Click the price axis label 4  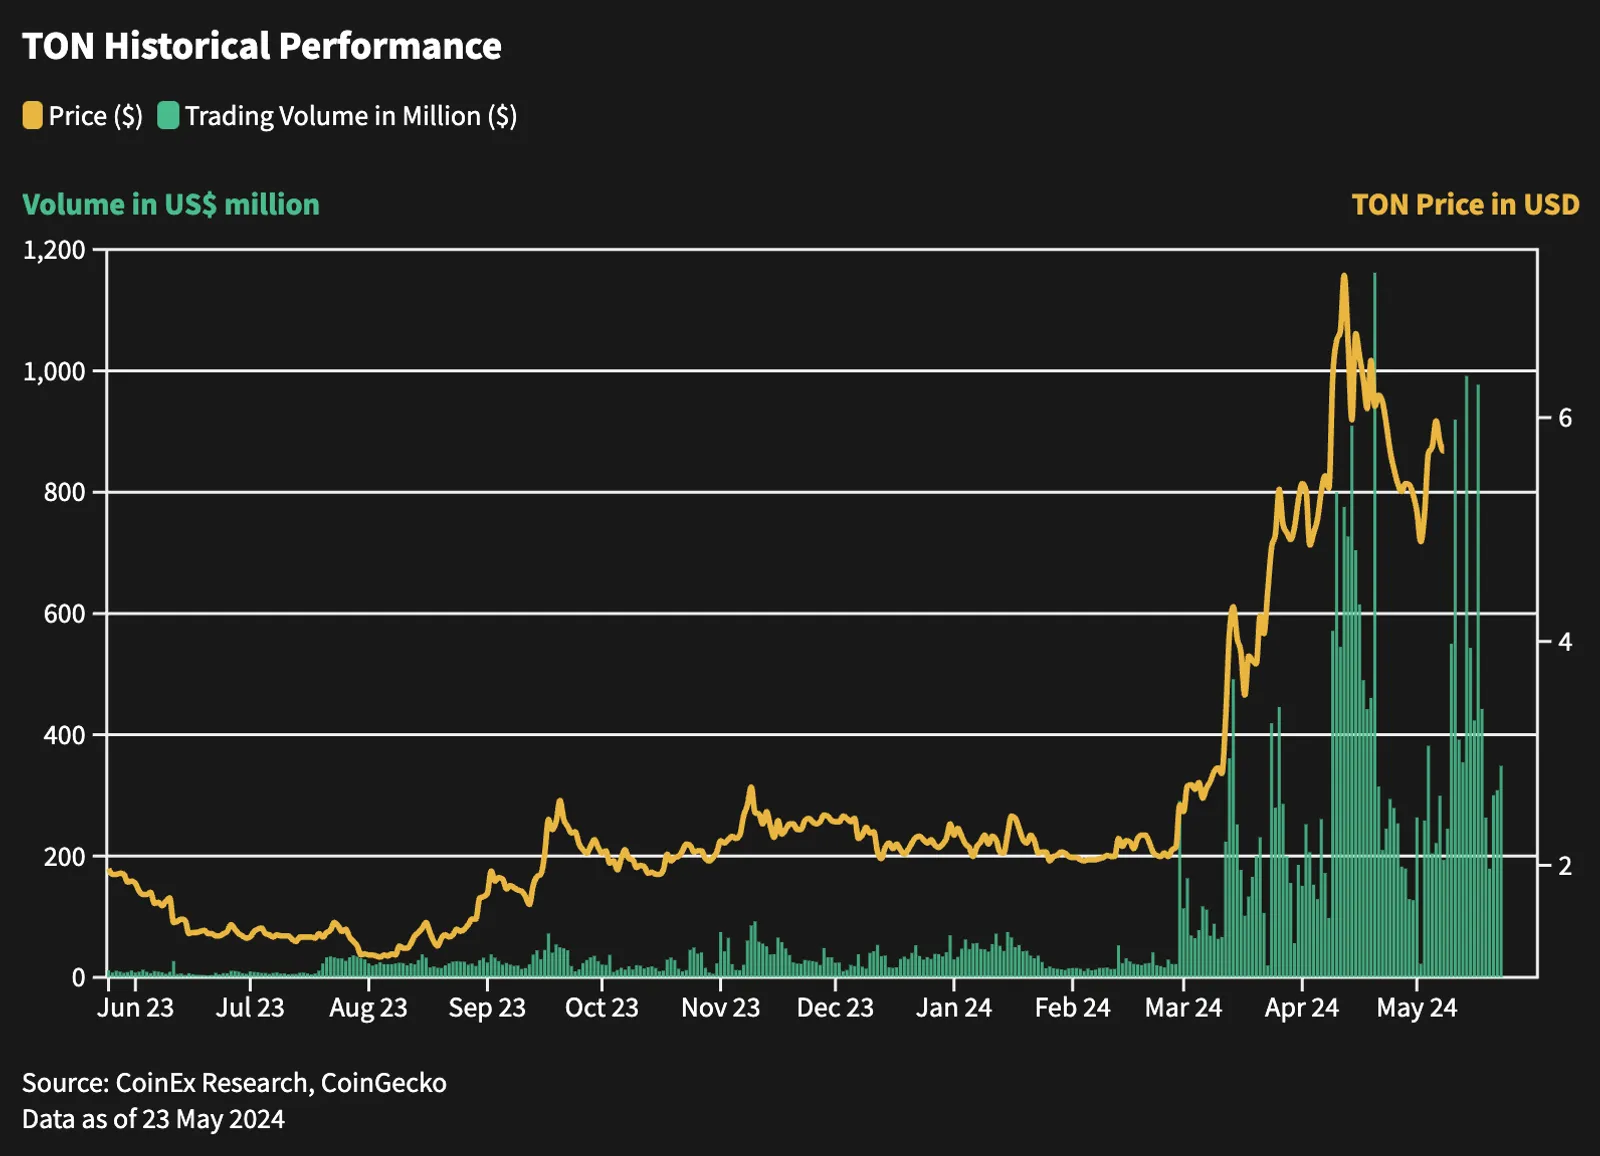pyautogui.click(x=1565, y=642)
